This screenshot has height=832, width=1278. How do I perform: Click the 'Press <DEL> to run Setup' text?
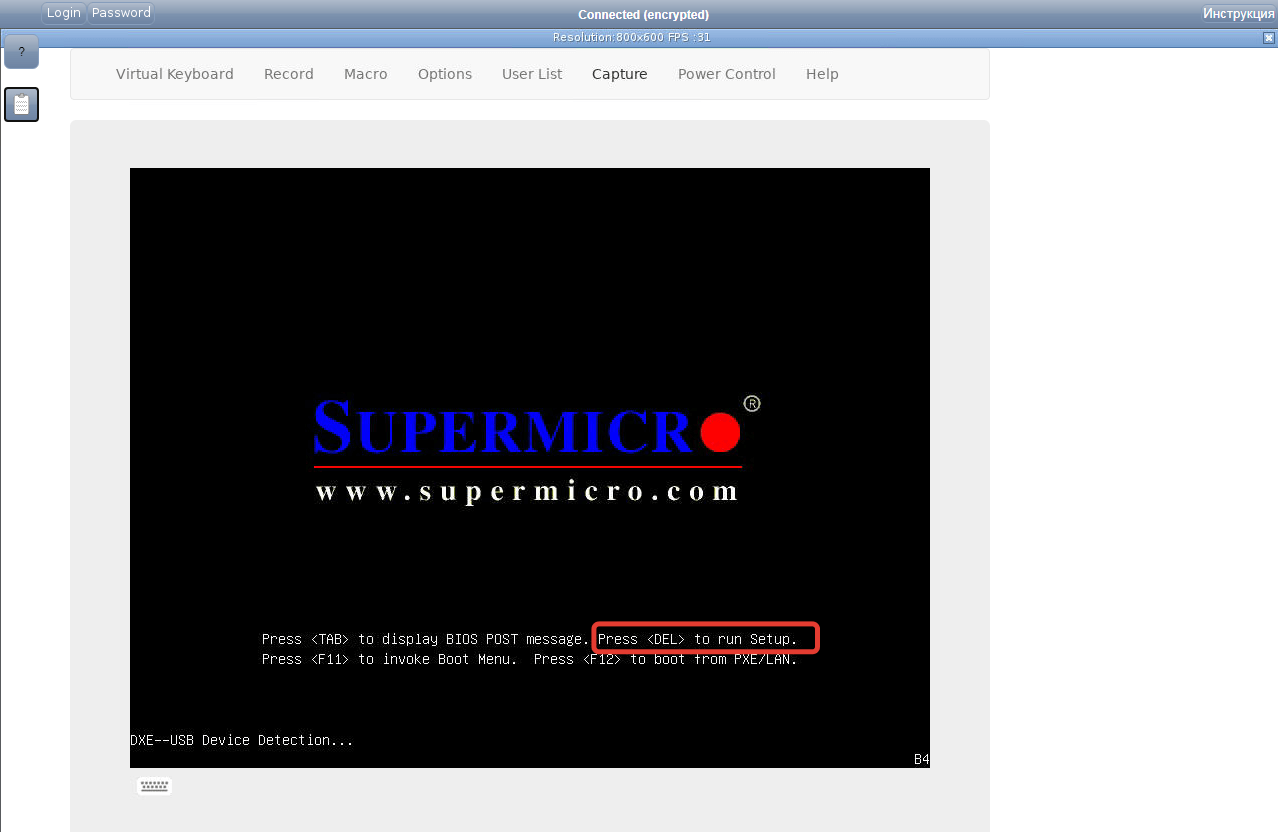(x=698, y=639)
